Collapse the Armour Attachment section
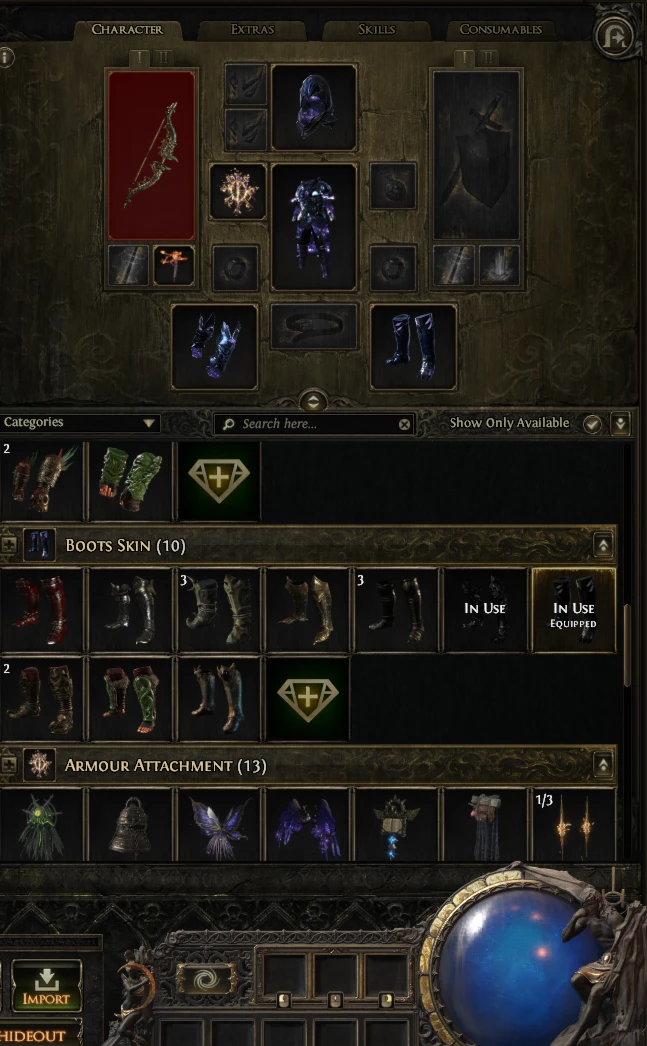The width and height of the screenshot is (647, 1046). (603, 765)
